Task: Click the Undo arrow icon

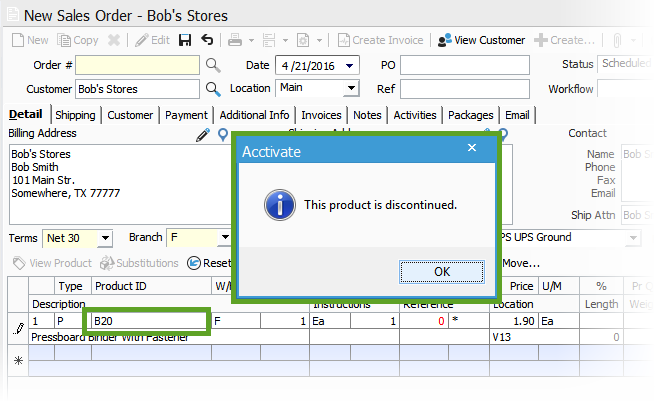Action: click(x=207, y=40)
